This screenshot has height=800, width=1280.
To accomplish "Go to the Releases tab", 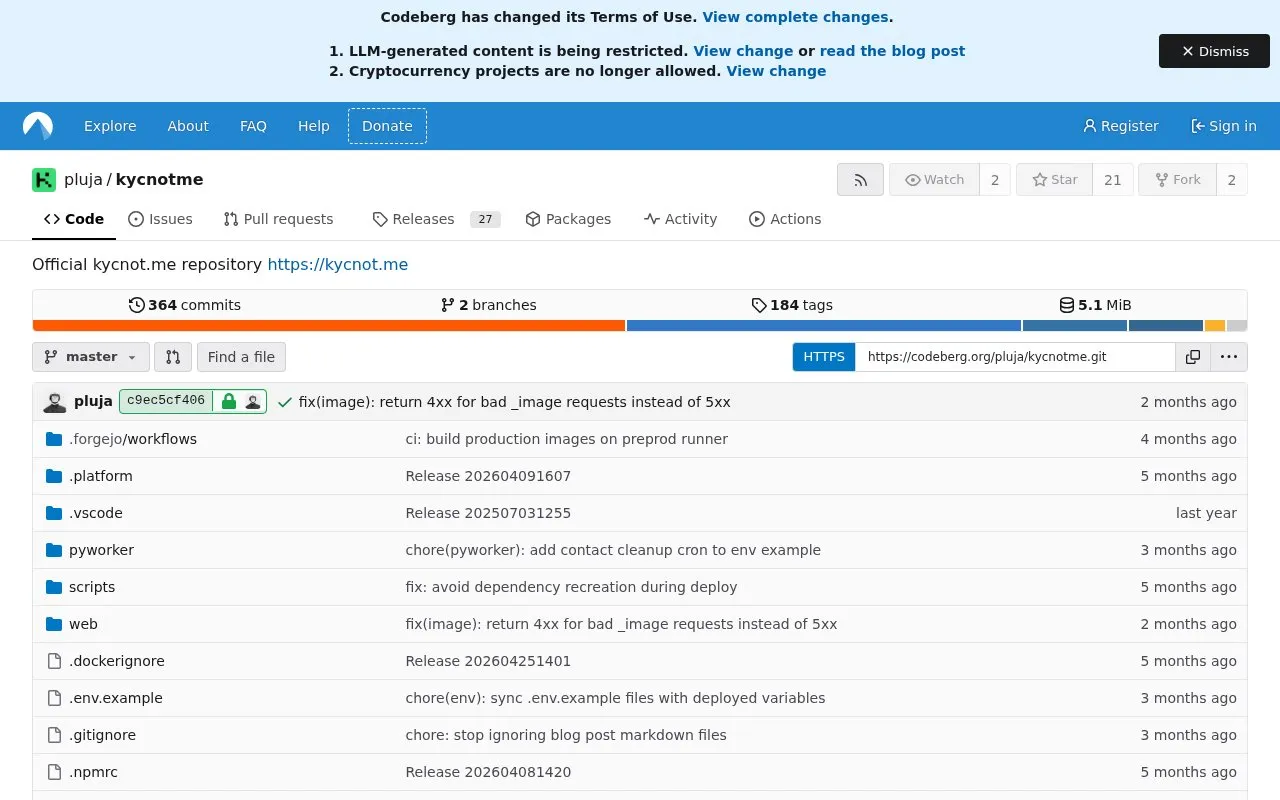I will pos(436,219).
